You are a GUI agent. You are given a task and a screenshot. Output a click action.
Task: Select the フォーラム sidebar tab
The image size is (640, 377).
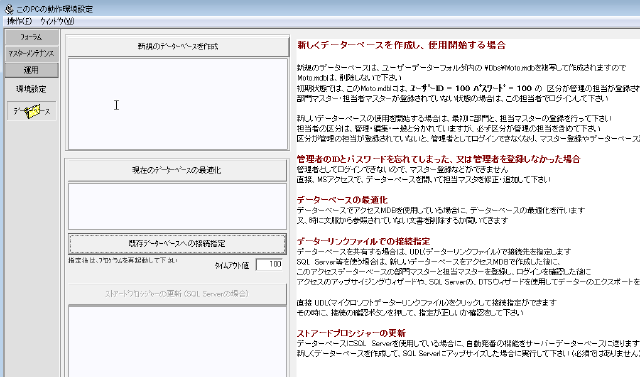coord(31,37)
